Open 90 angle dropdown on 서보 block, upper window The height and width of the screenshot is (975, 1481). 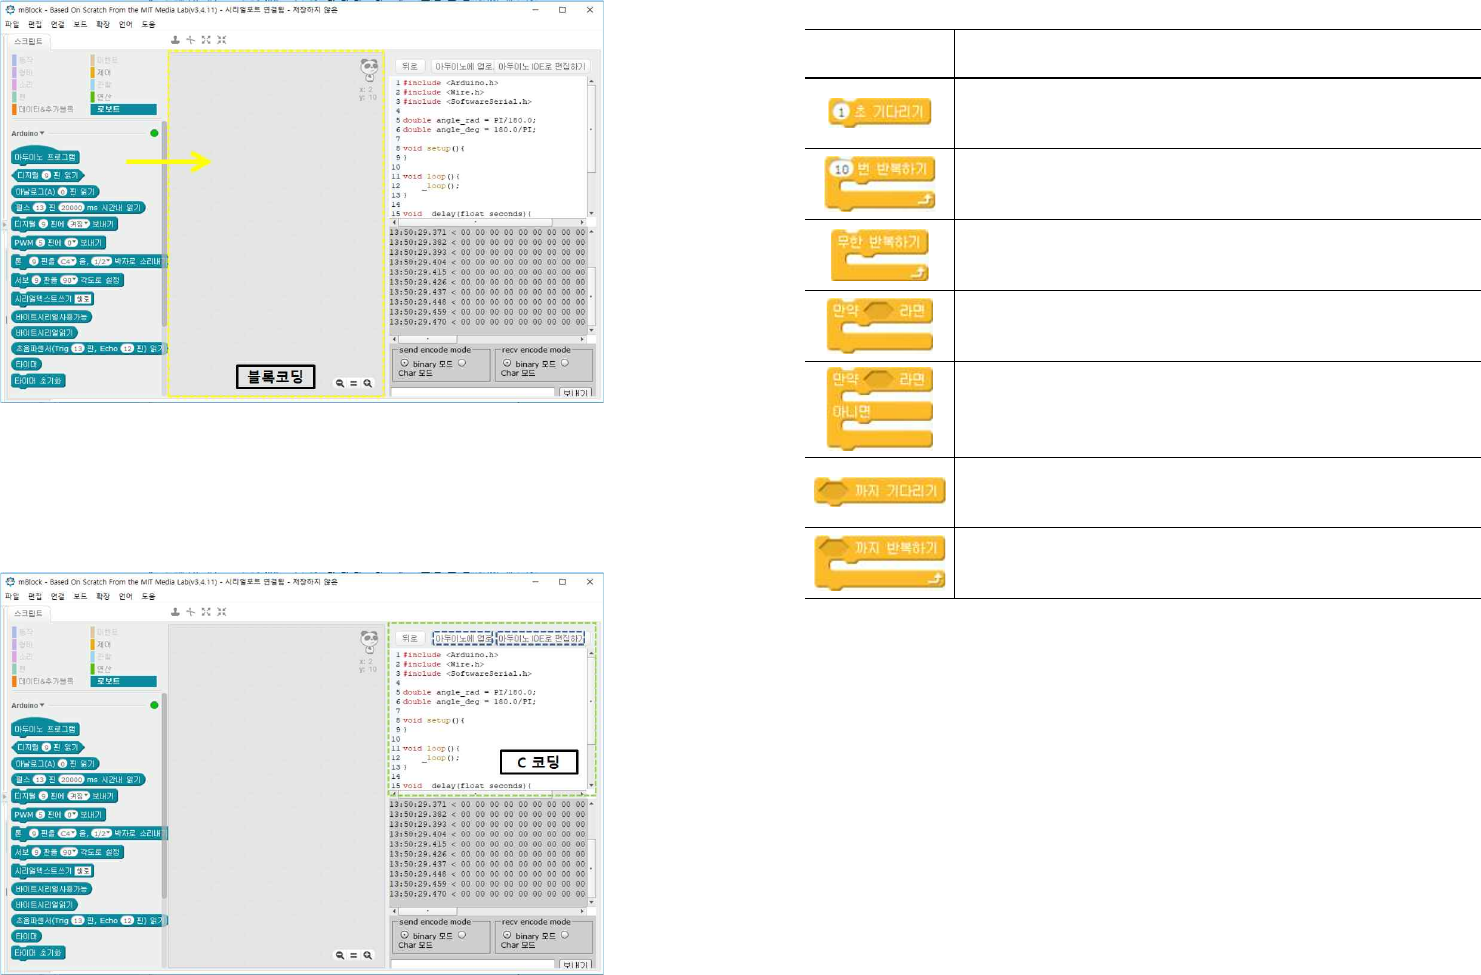[69, 280]
